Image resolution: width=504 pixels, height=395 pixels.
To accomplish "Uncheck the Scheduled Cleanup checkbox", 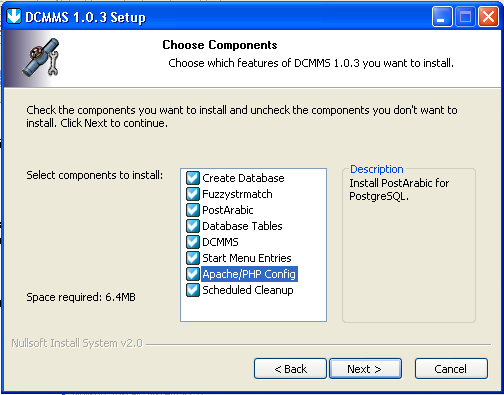I will pos(193,290).
